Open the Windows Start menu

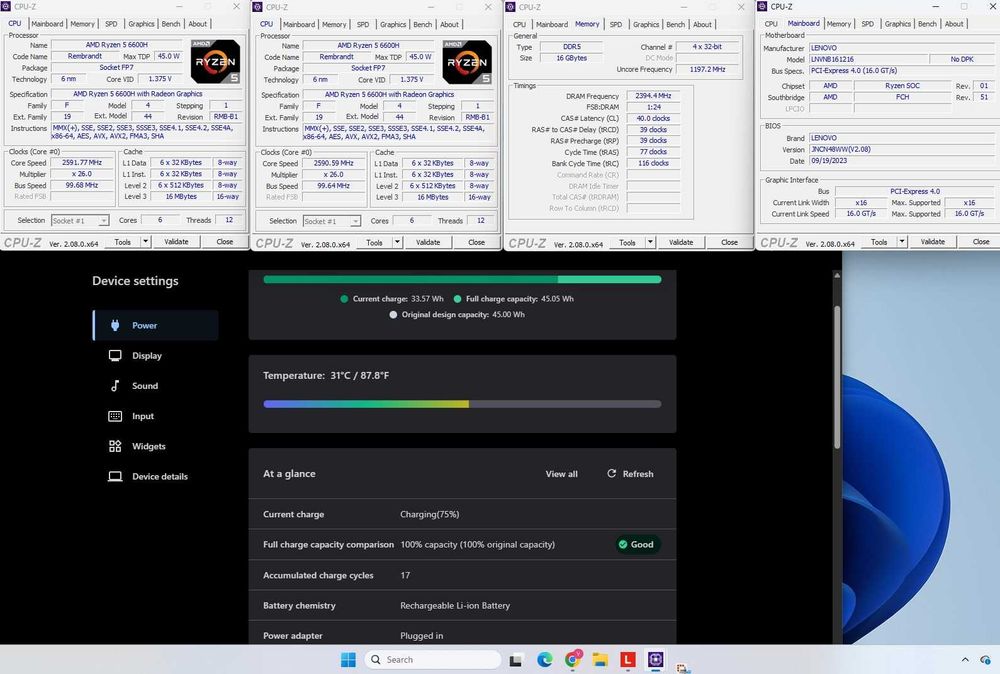[x=348, y=660]
